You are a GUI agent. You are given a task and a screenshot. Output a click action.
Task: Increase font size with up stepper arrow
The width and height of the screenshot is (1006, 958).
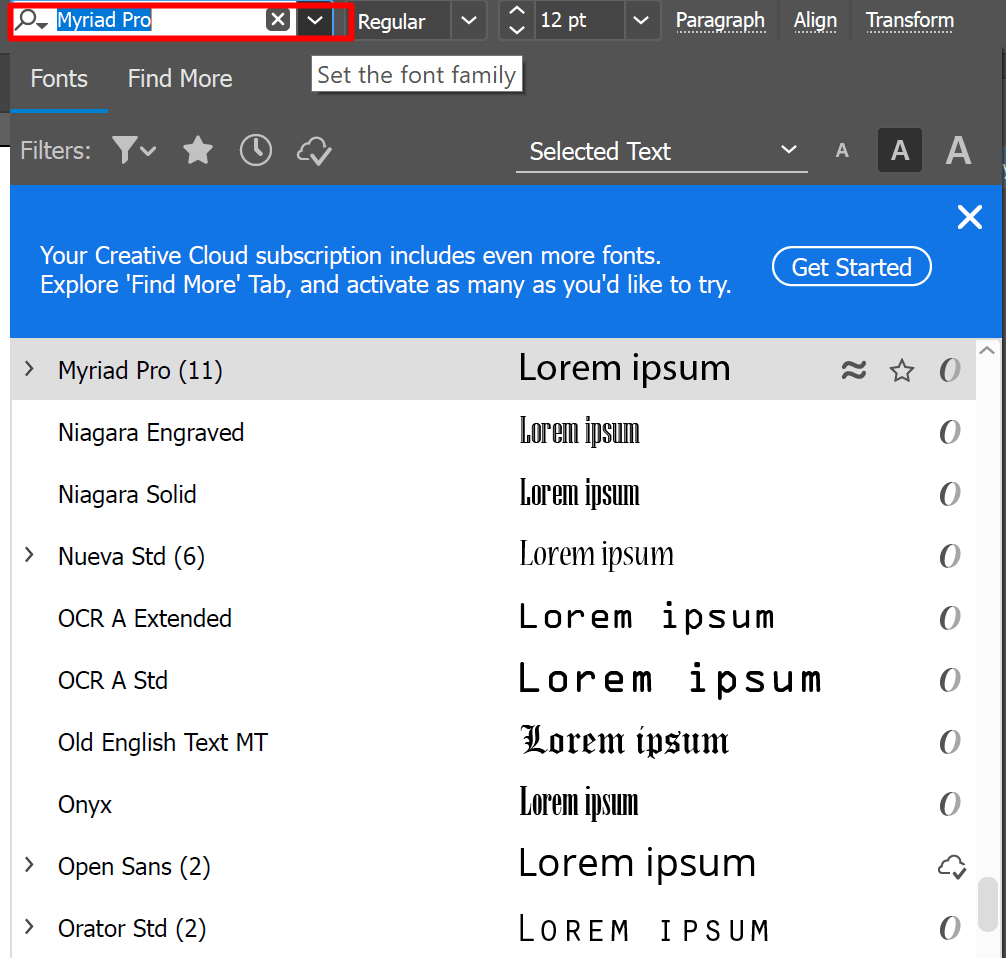point(517,11)
